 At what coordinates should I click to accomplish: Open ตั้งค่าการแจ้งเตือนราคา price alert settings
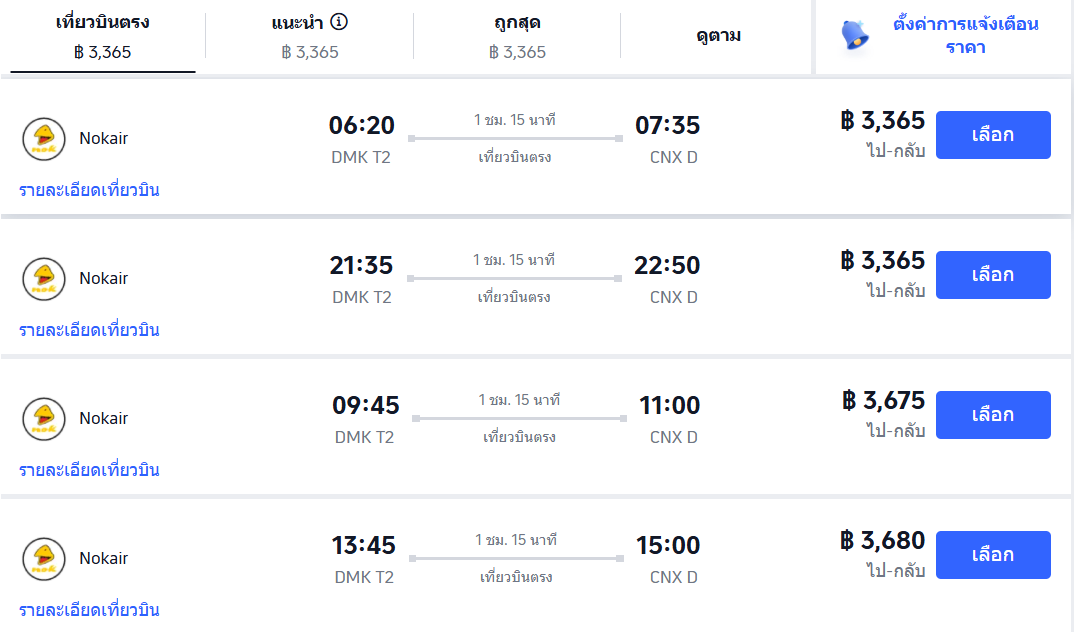click(965, 35)
